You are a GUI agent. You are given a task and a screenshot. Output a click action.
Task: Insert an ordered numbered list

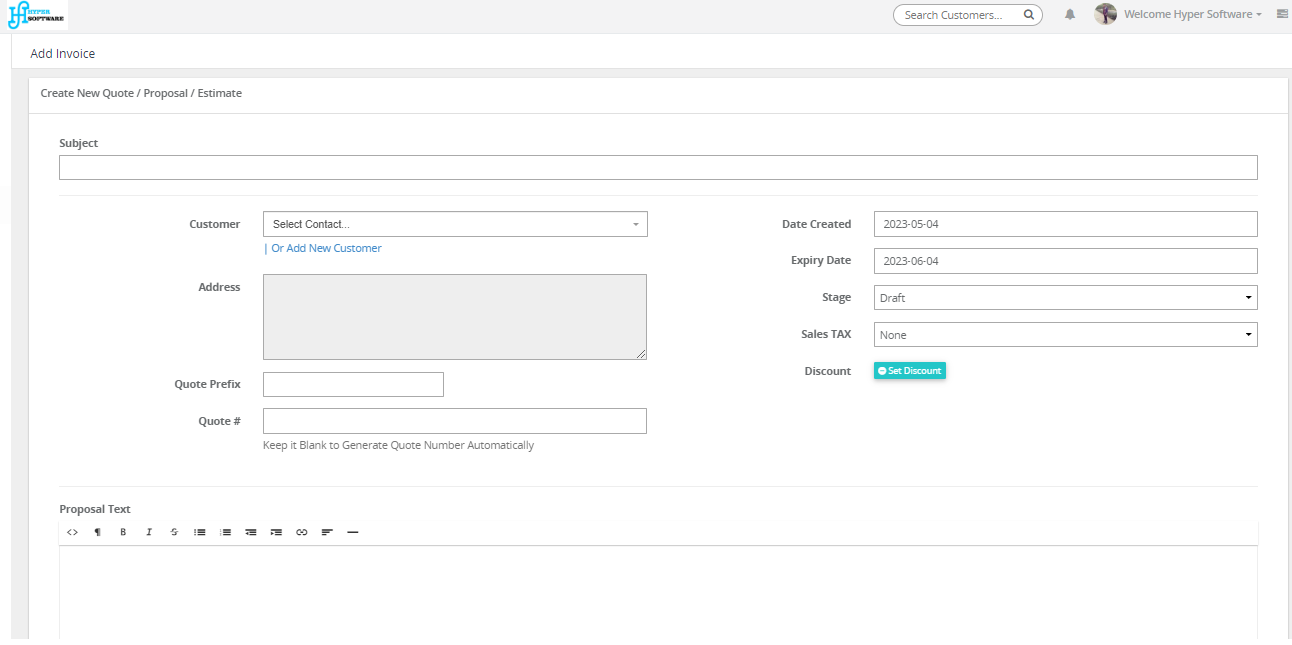[226, 532]
